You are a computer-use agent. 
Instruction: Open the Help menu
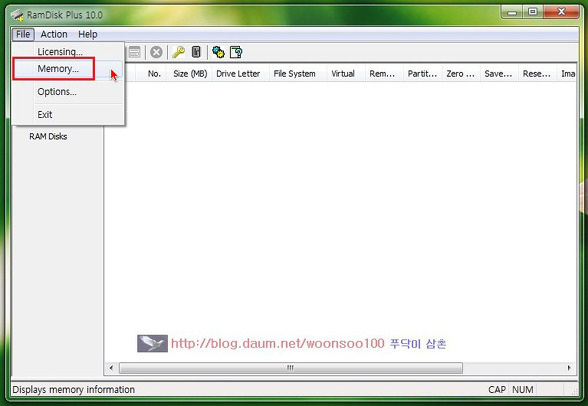(x=88, y=34)
